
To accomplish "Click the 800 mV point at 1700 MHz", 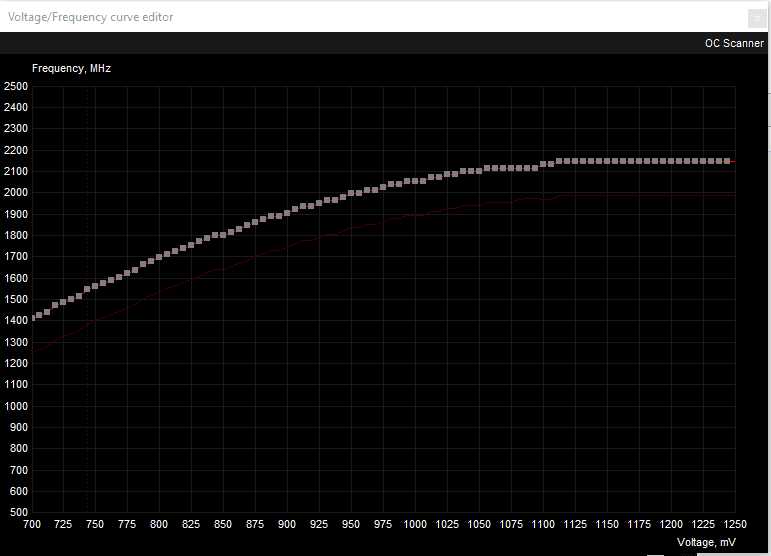I will [159, 257].
